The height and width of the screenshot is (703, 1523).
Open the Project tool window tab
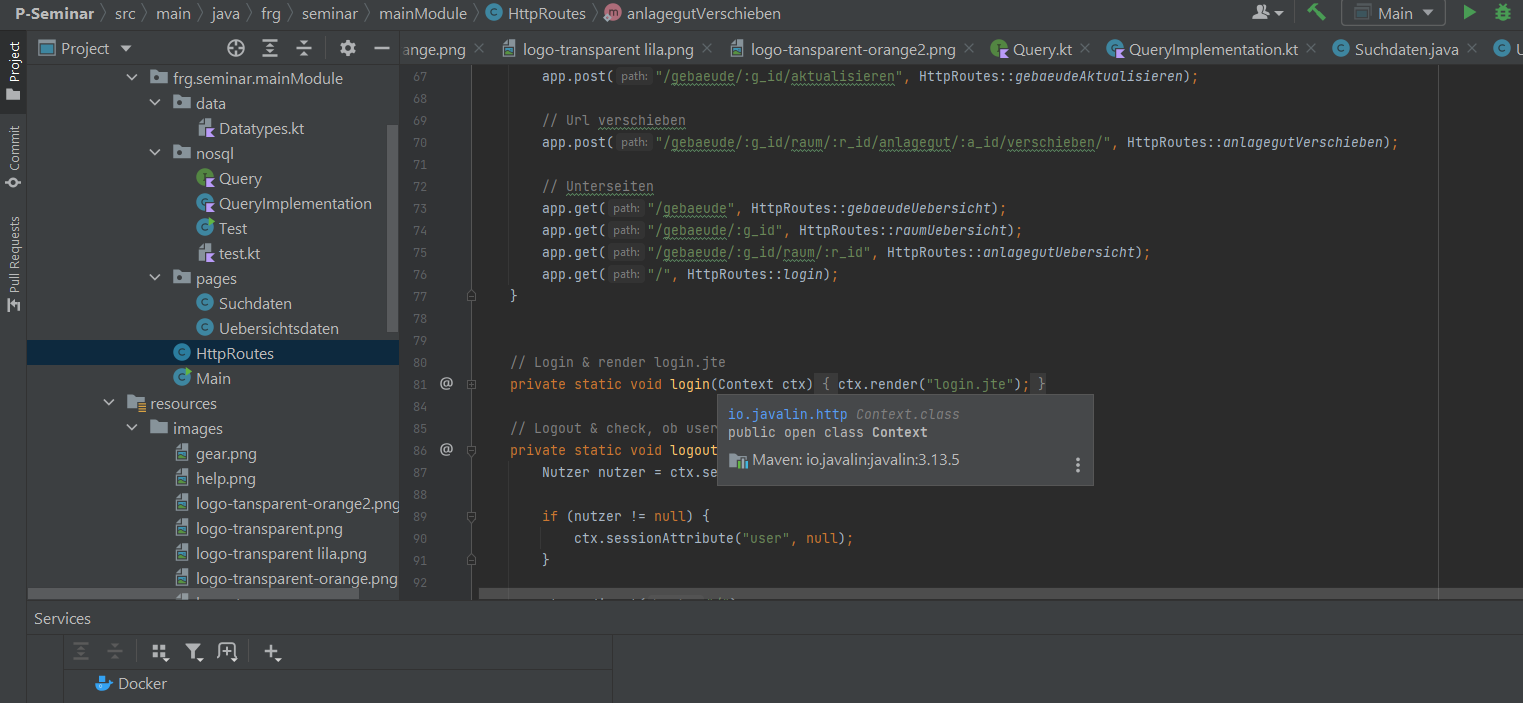click(x=13, y=70)
